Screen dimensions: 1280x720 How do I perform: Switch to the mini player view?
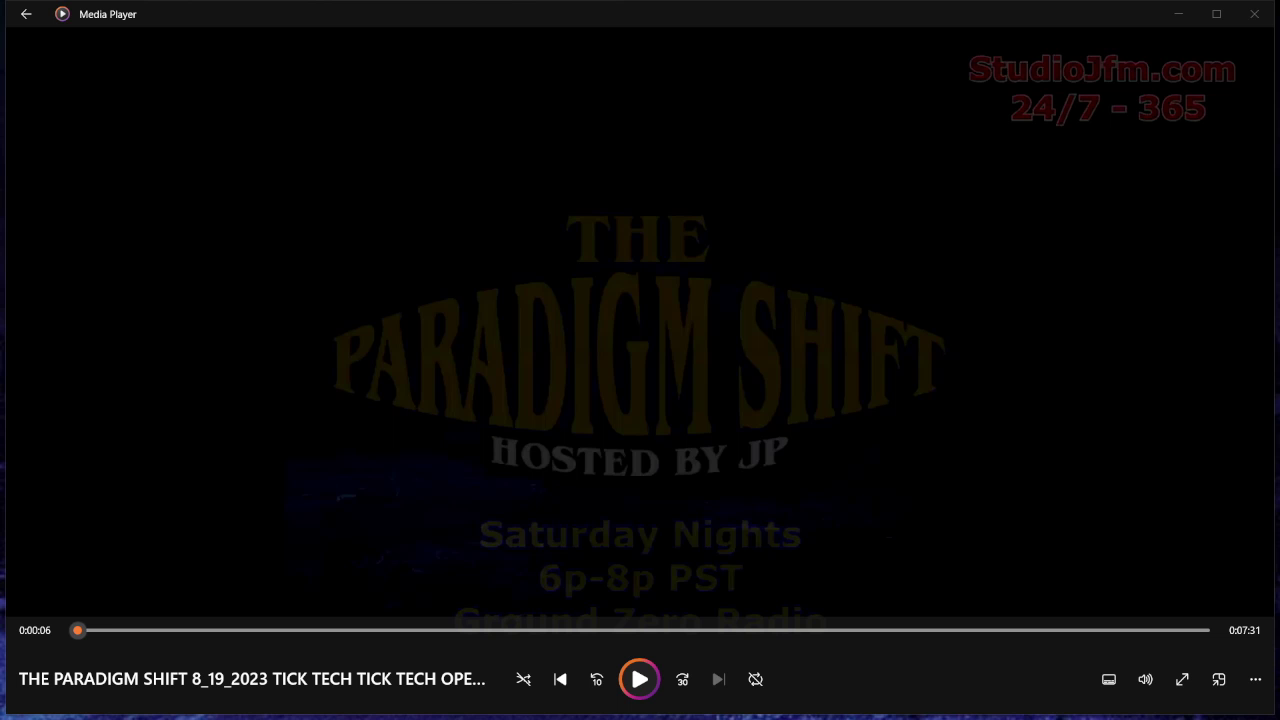point(1219,679)
